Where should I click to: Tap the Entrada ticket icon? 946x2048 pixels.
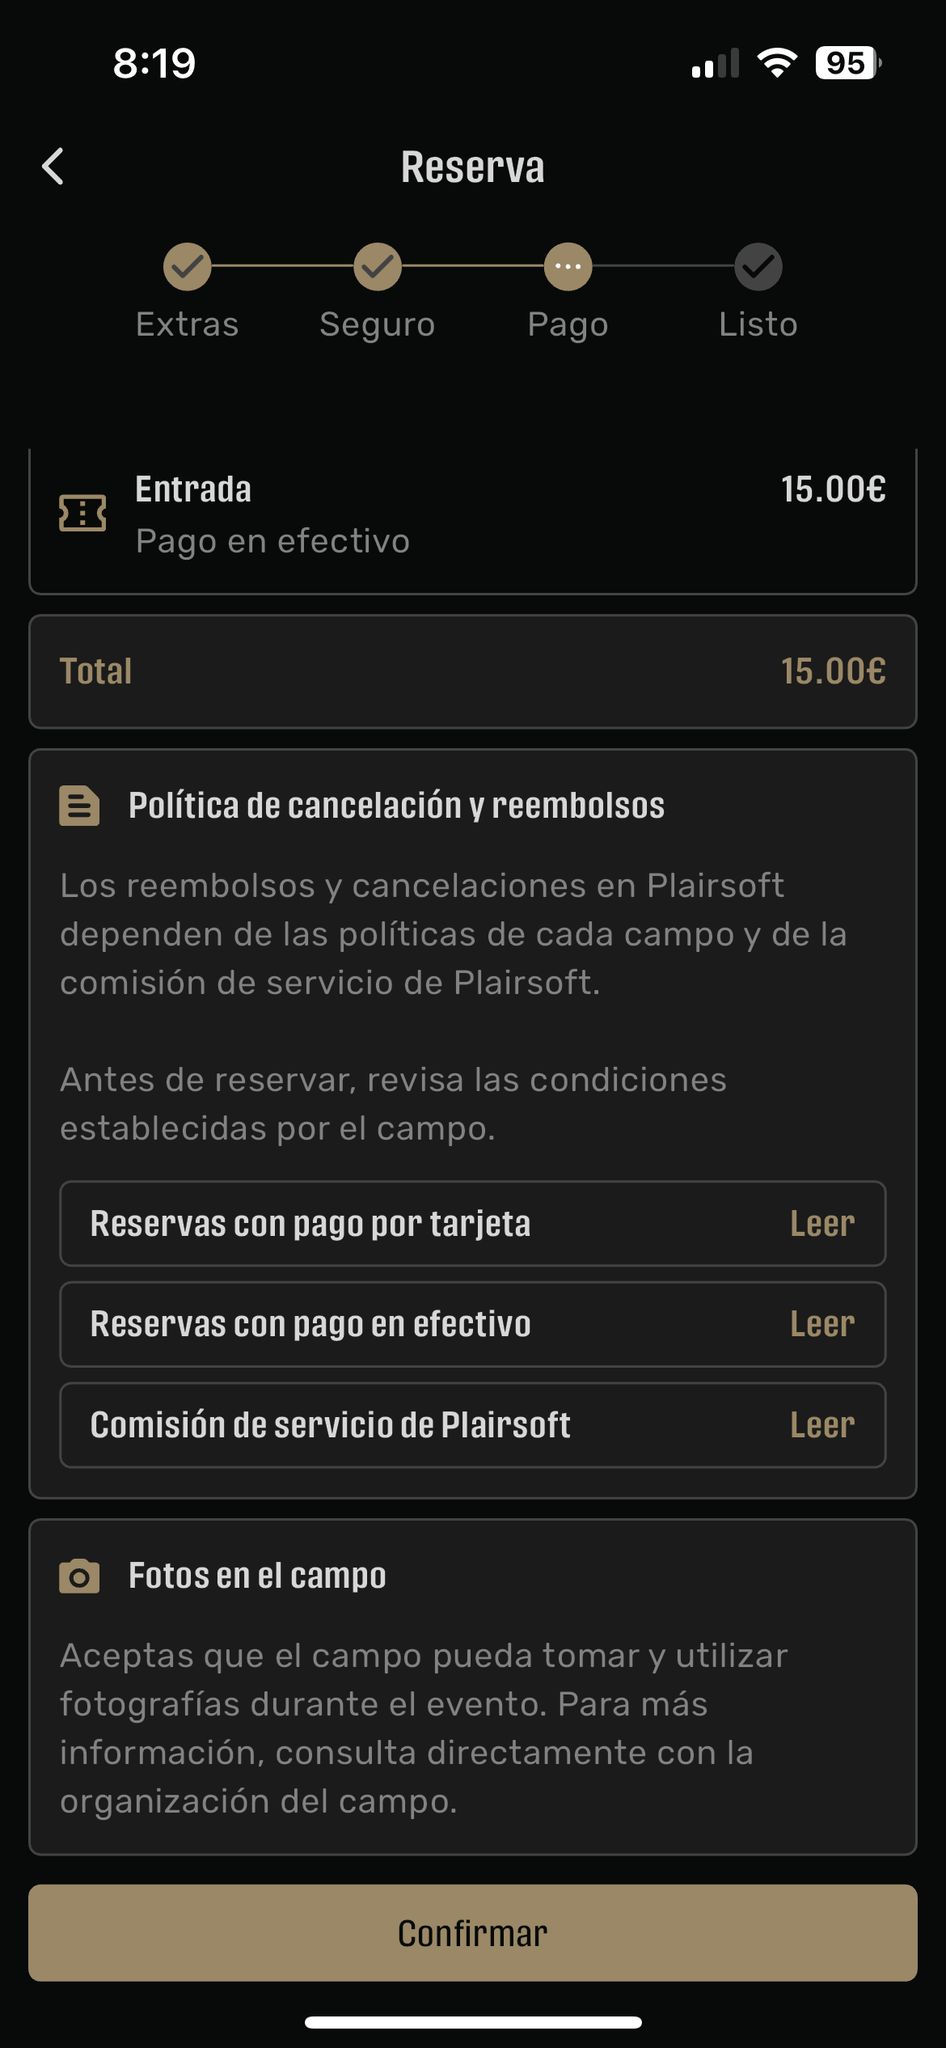pyautogui.click(x=83, y=514)
